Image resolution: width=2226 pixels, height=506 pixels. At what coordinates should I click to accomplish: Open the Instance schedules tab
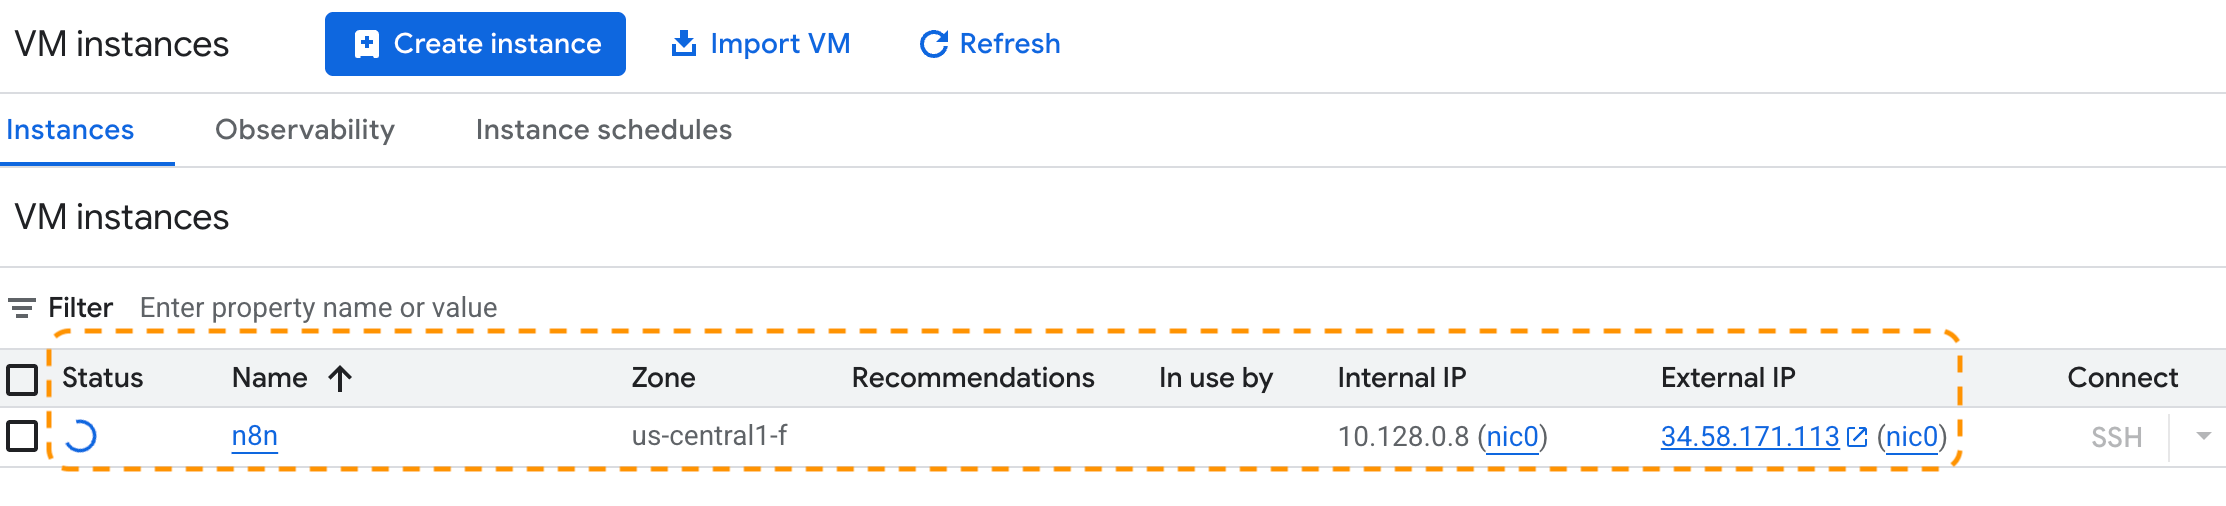point(603,130)
